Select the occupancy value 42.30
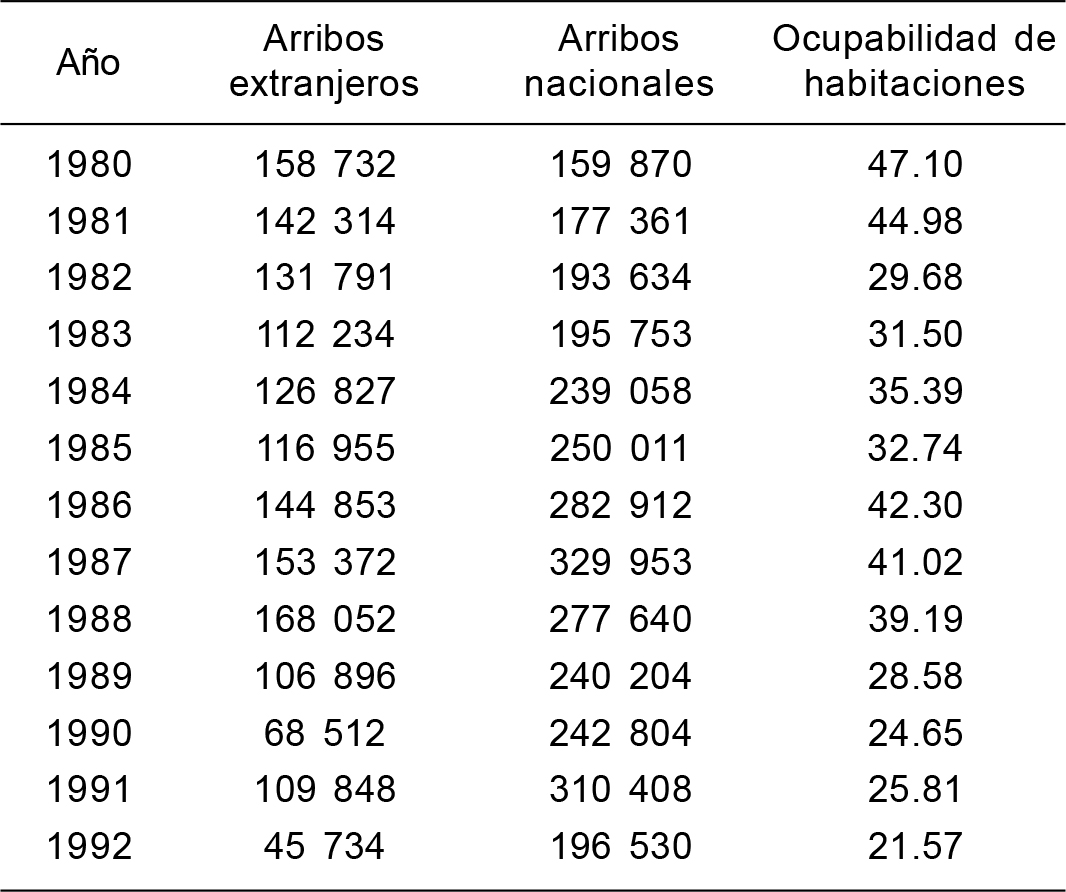 point(915,506)
